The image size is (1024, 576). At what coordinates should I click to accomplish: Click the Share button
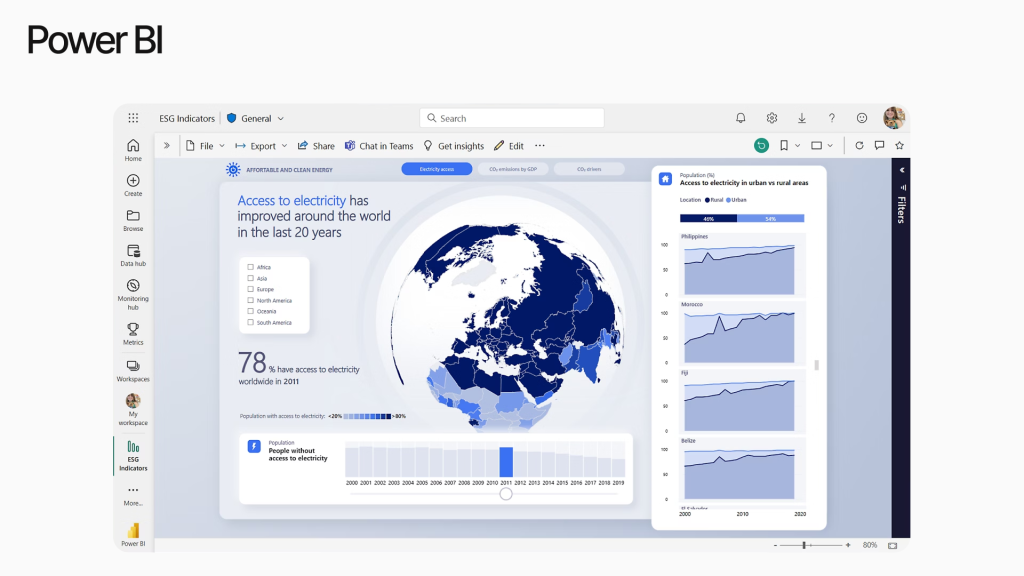(x=316, y=146)
